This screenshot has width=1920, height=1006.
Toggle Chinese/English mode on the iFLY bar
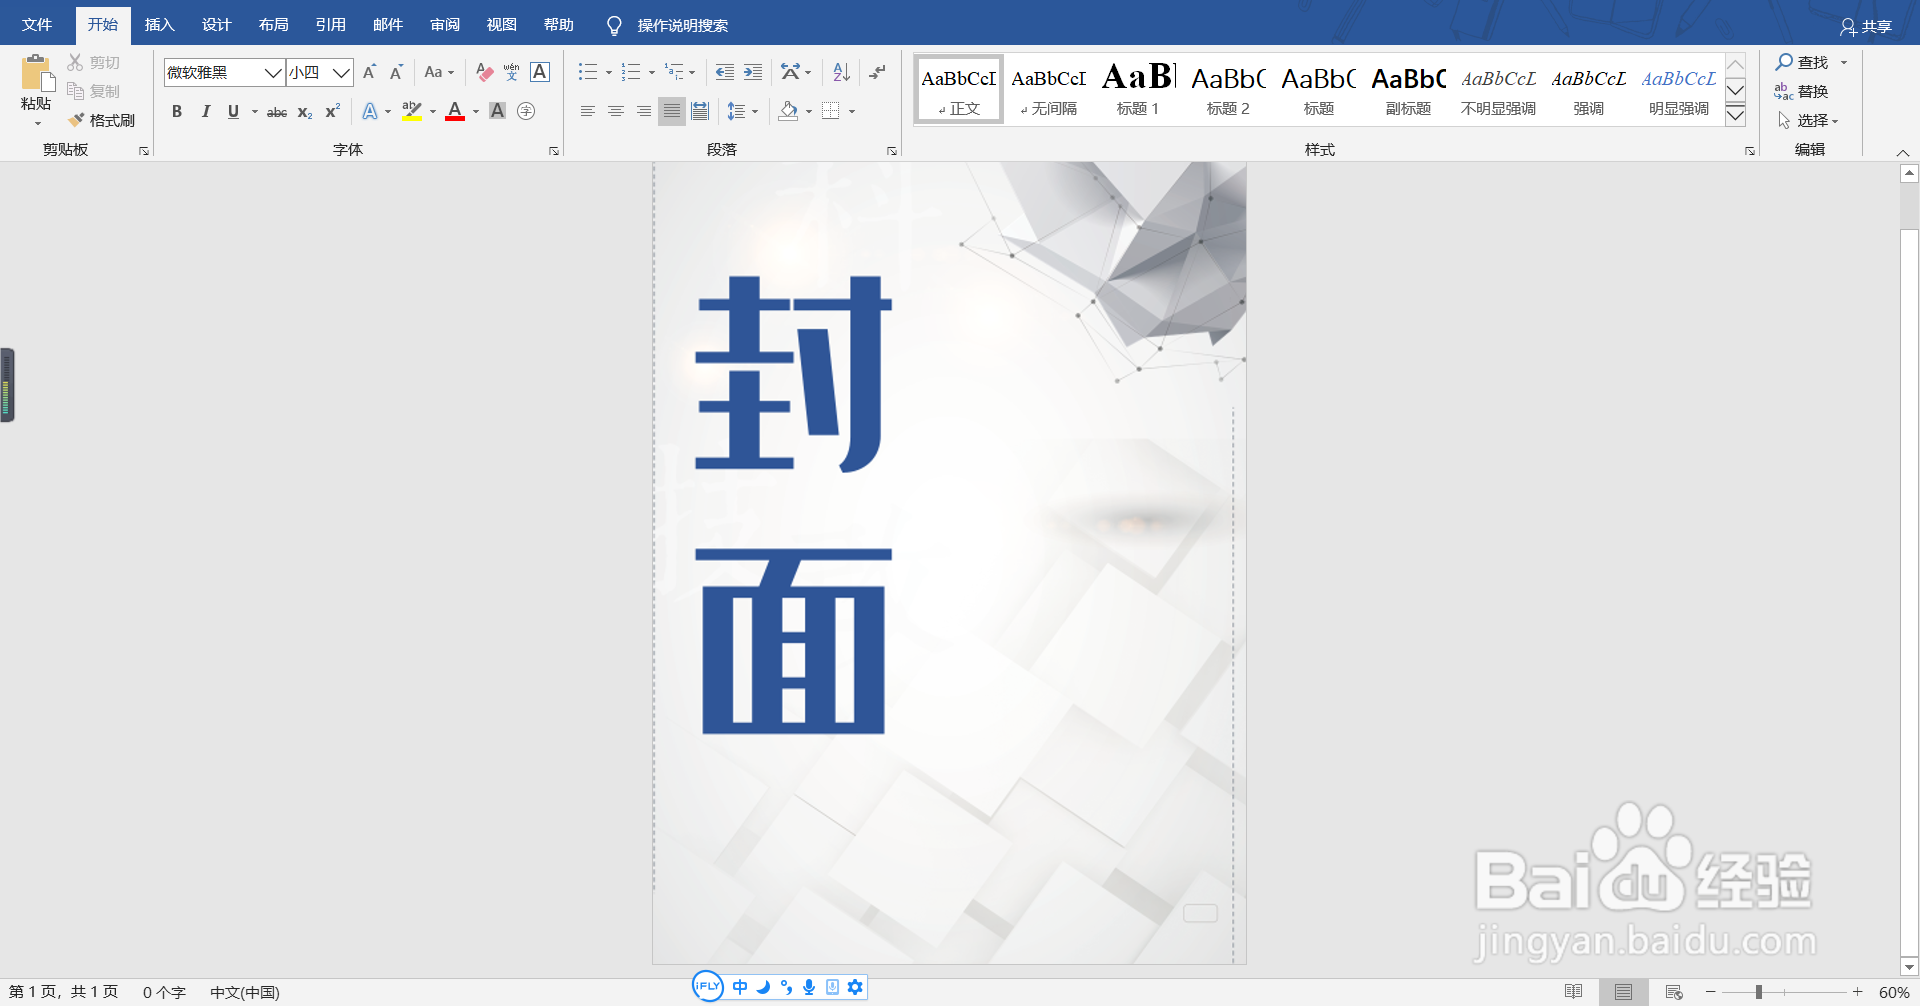(x=740, y=987)
